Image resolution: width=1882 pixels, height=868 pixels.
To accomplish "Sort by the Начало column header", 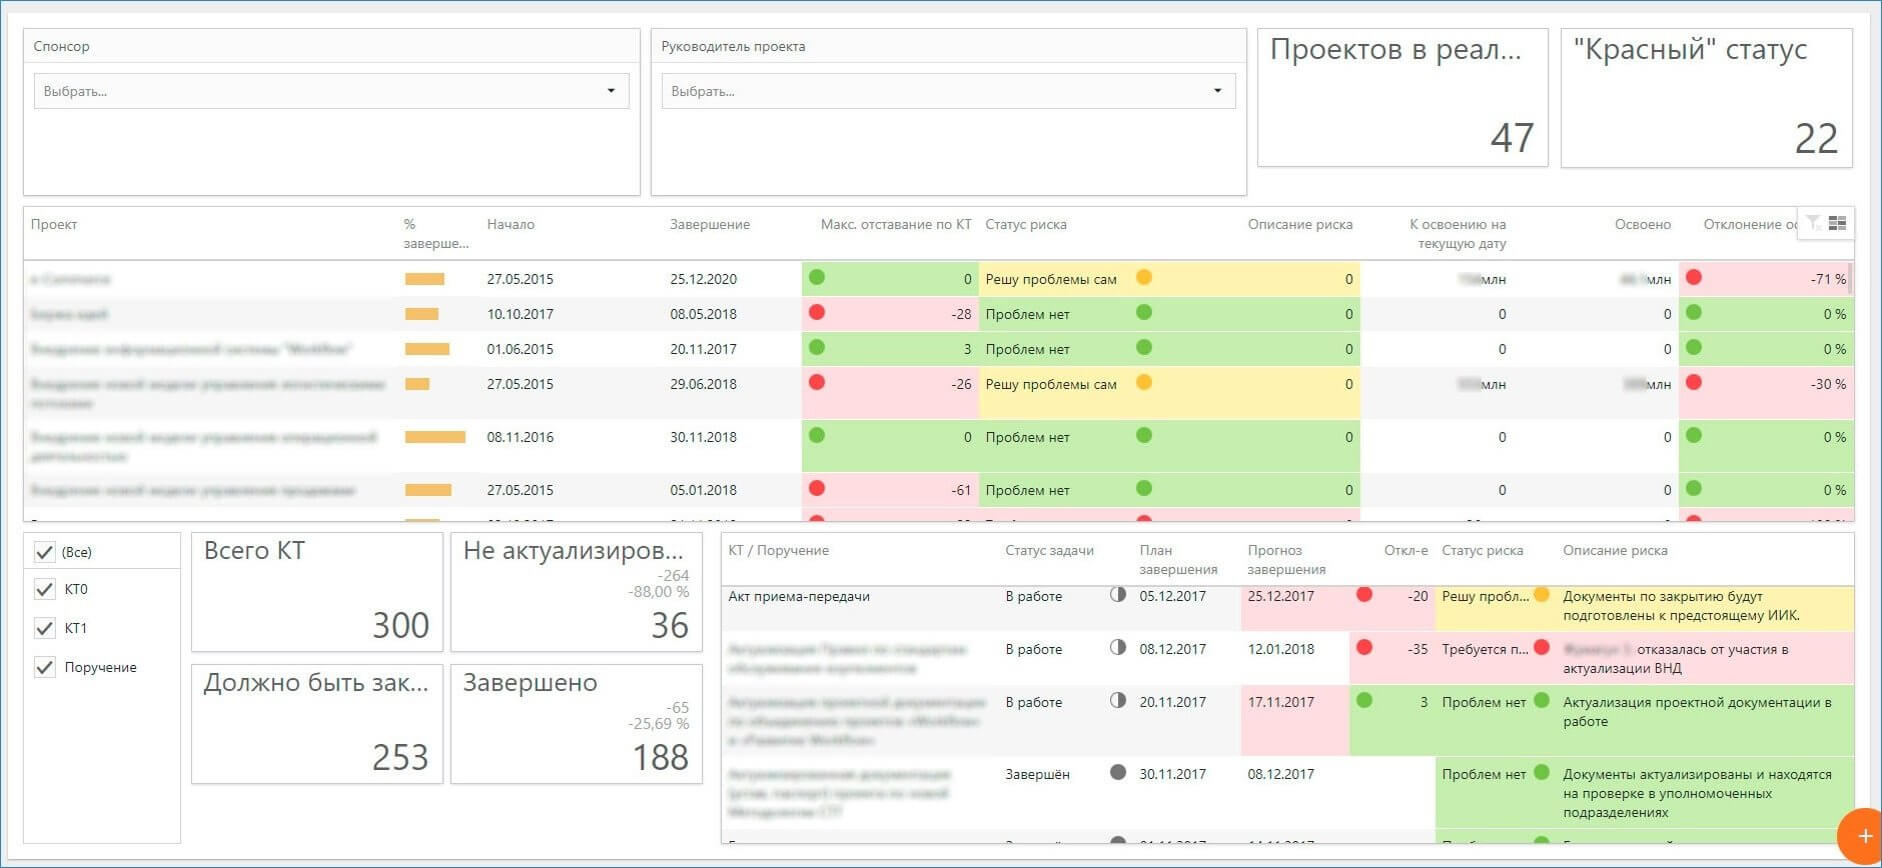I will point(510,224).
